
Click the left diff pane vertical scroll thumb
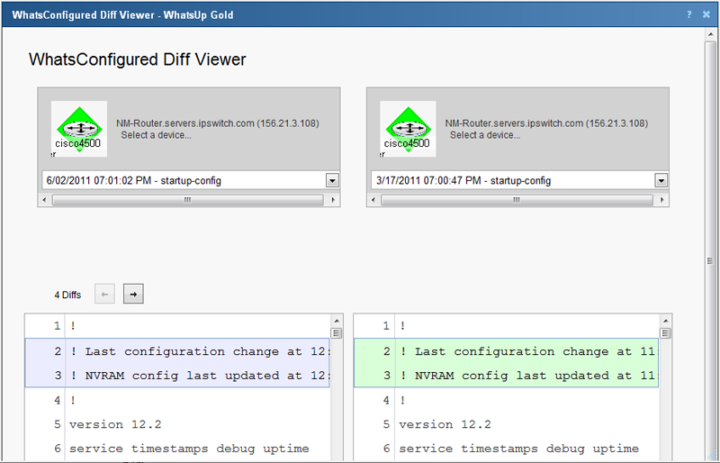(337, 333)
